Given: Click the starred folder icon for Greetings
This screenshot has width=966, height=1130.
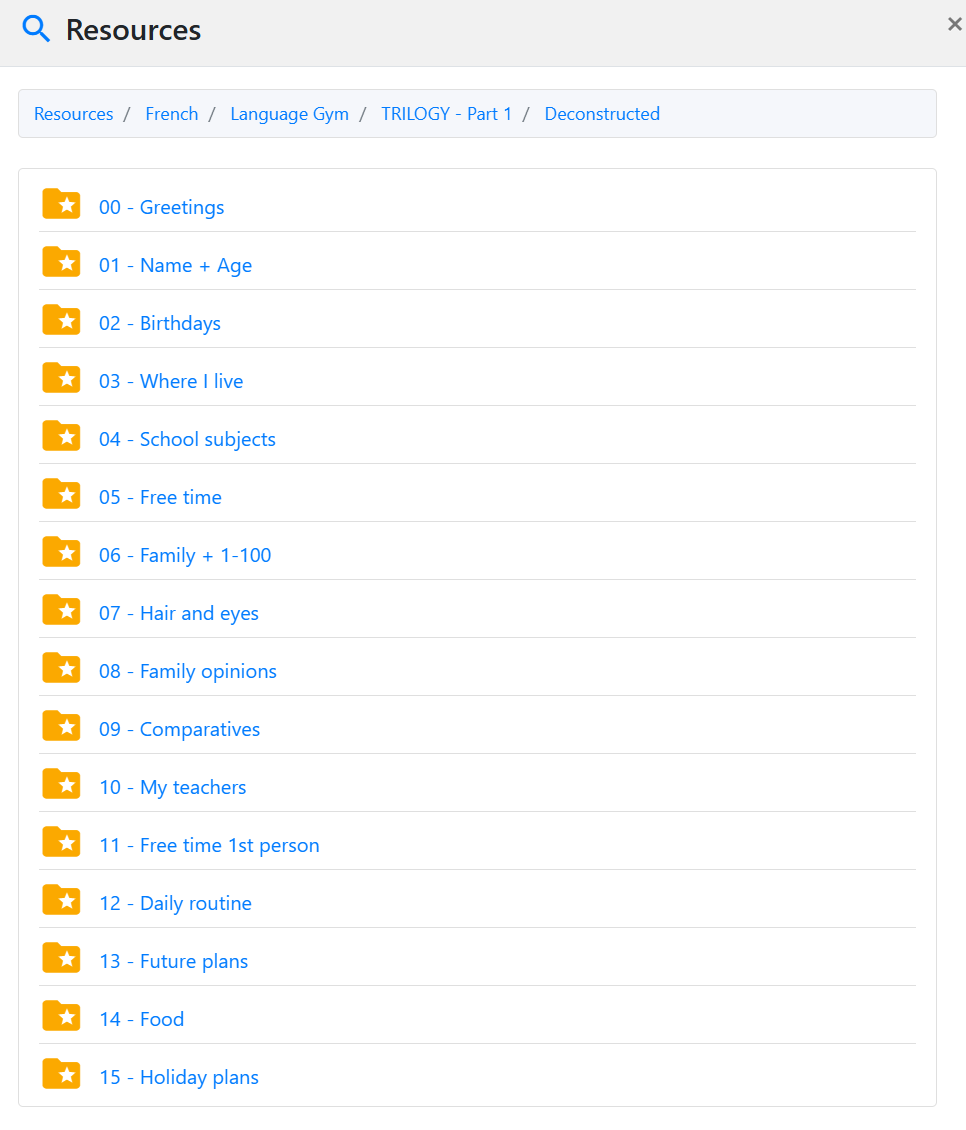Looking at the screenshot, I should coord(61,204).
